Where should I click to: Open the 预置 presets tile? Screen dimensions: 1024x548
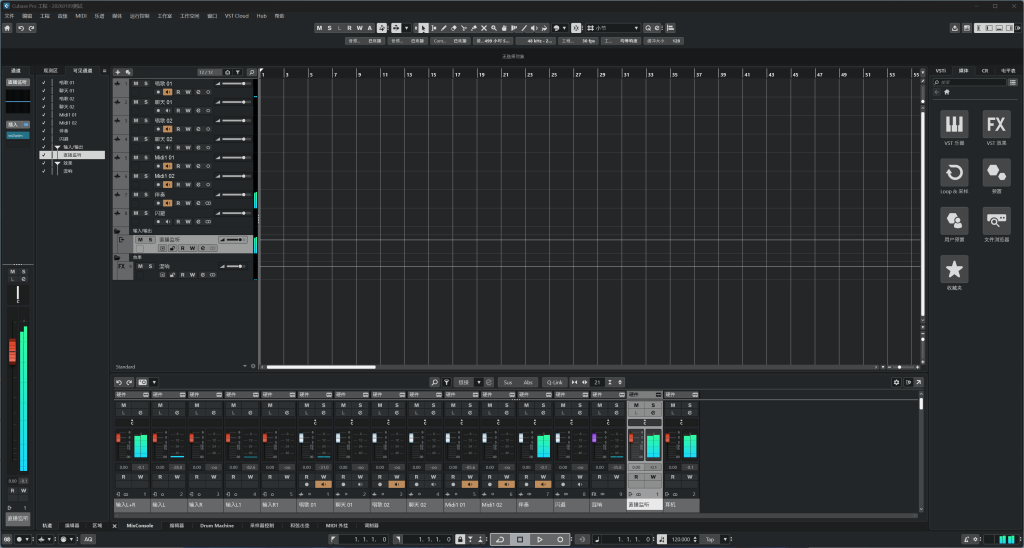996,172
